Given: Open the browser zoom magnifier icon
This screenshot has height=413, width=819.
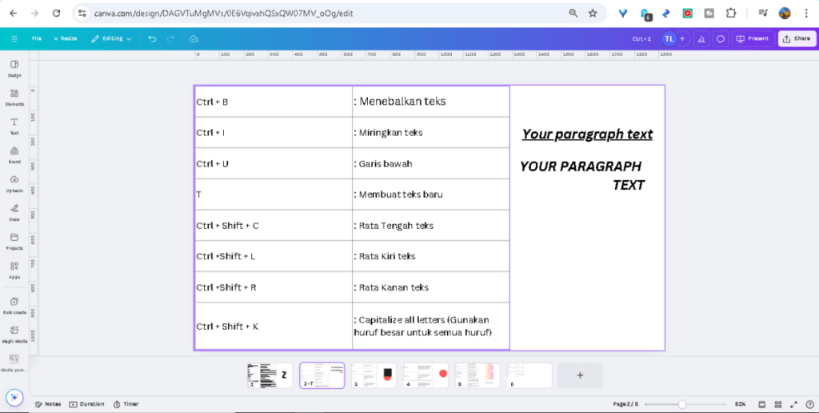Looking at the screenshot, I should tap(573, 14).
